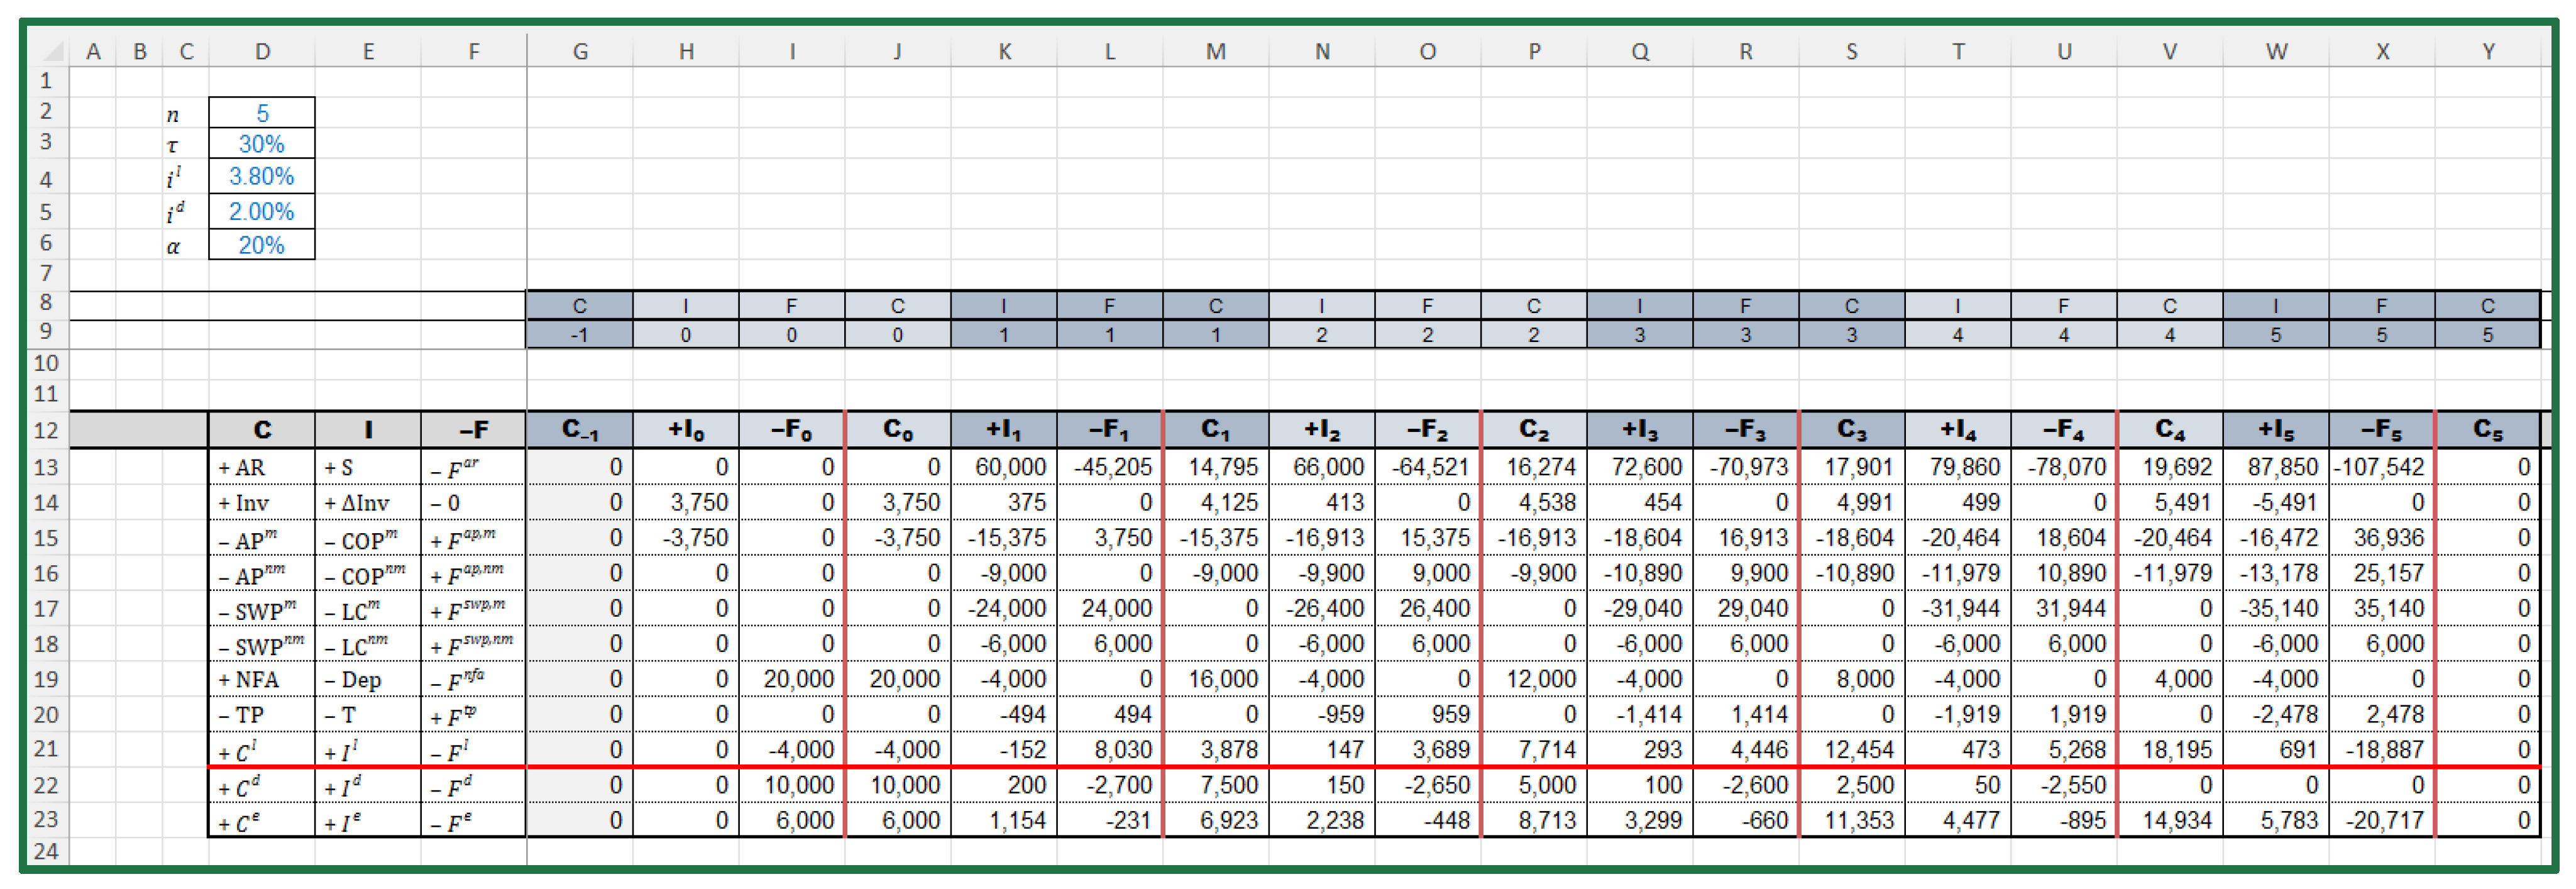Click the n value cell containing 5
The width and height of the screenshot is (2576, 889).
pos(262,113)
